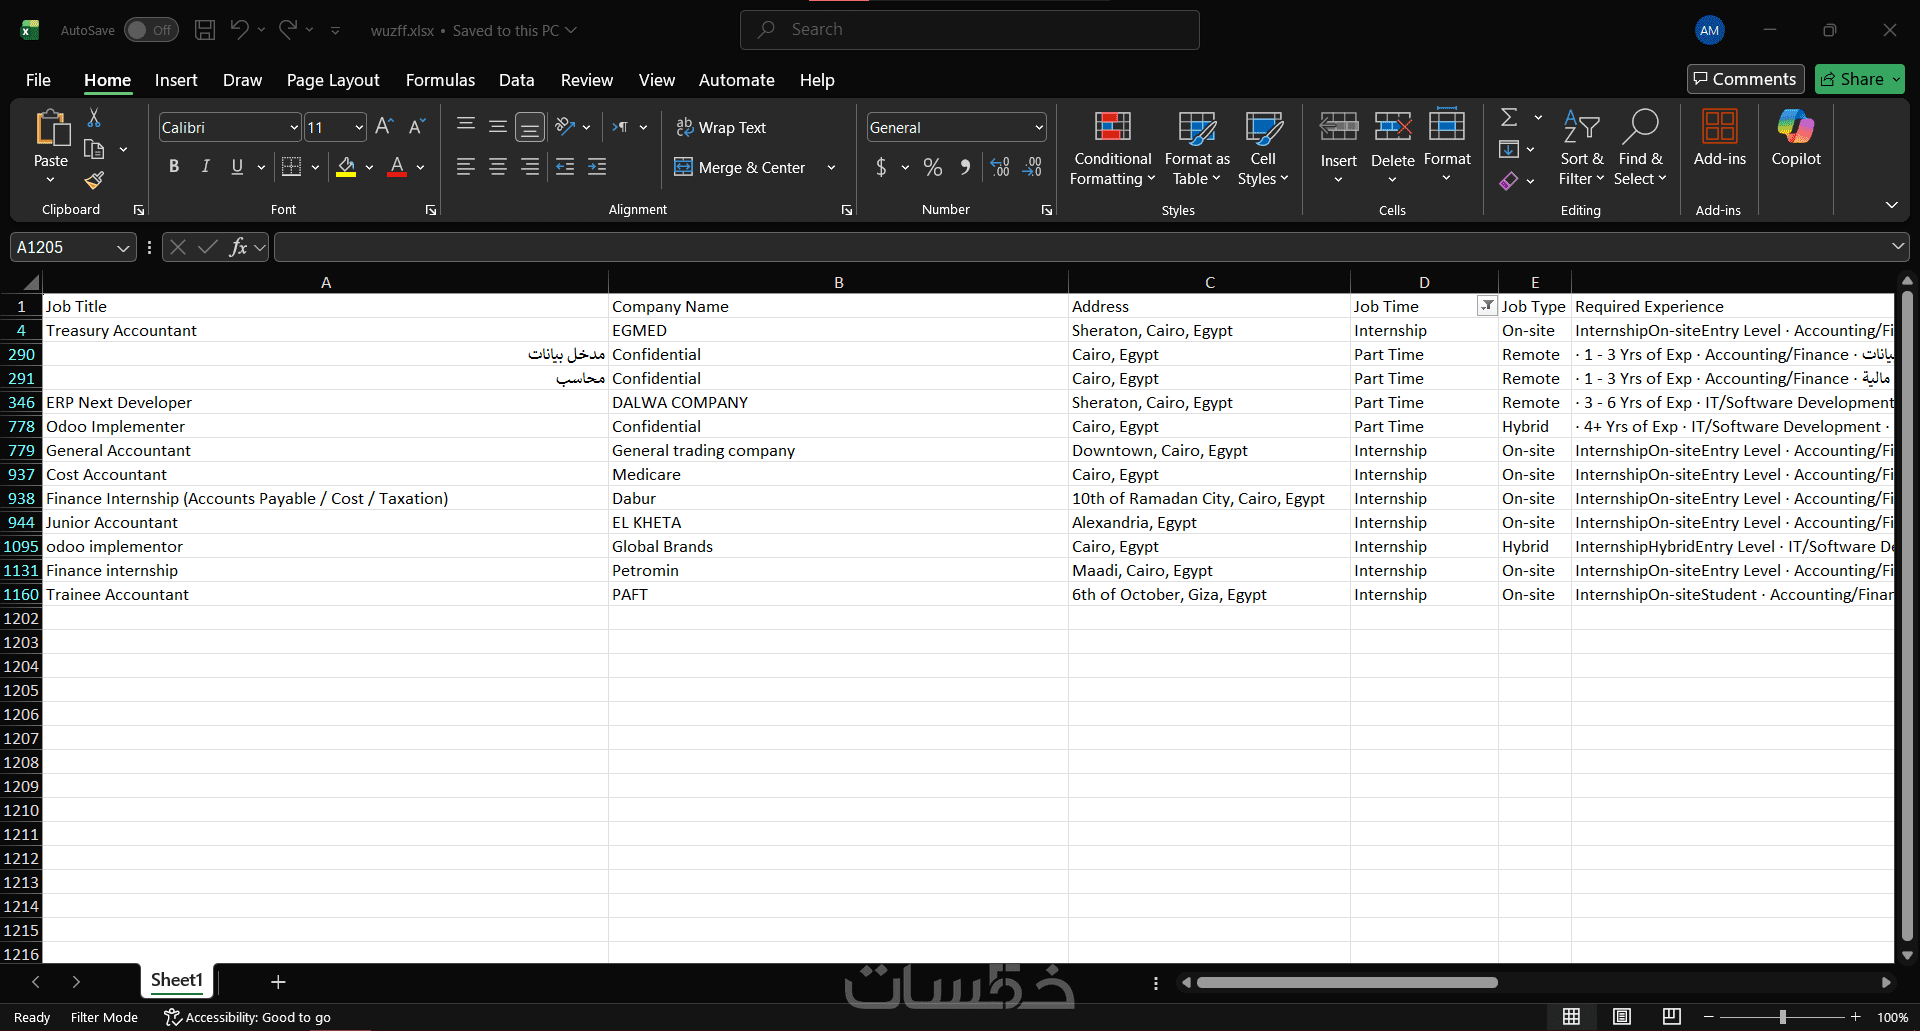Open the File menu

click(38, 80)
